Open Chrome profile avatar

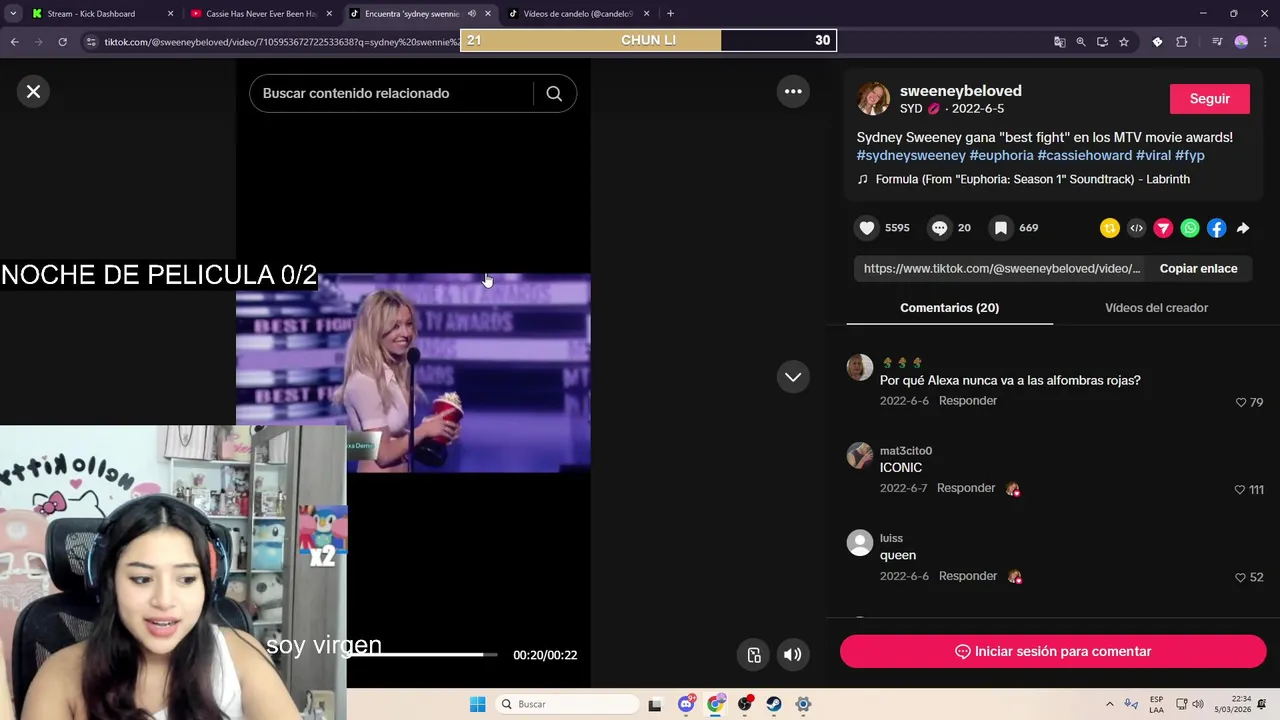pyautogui.click(x=1241, y=42)
